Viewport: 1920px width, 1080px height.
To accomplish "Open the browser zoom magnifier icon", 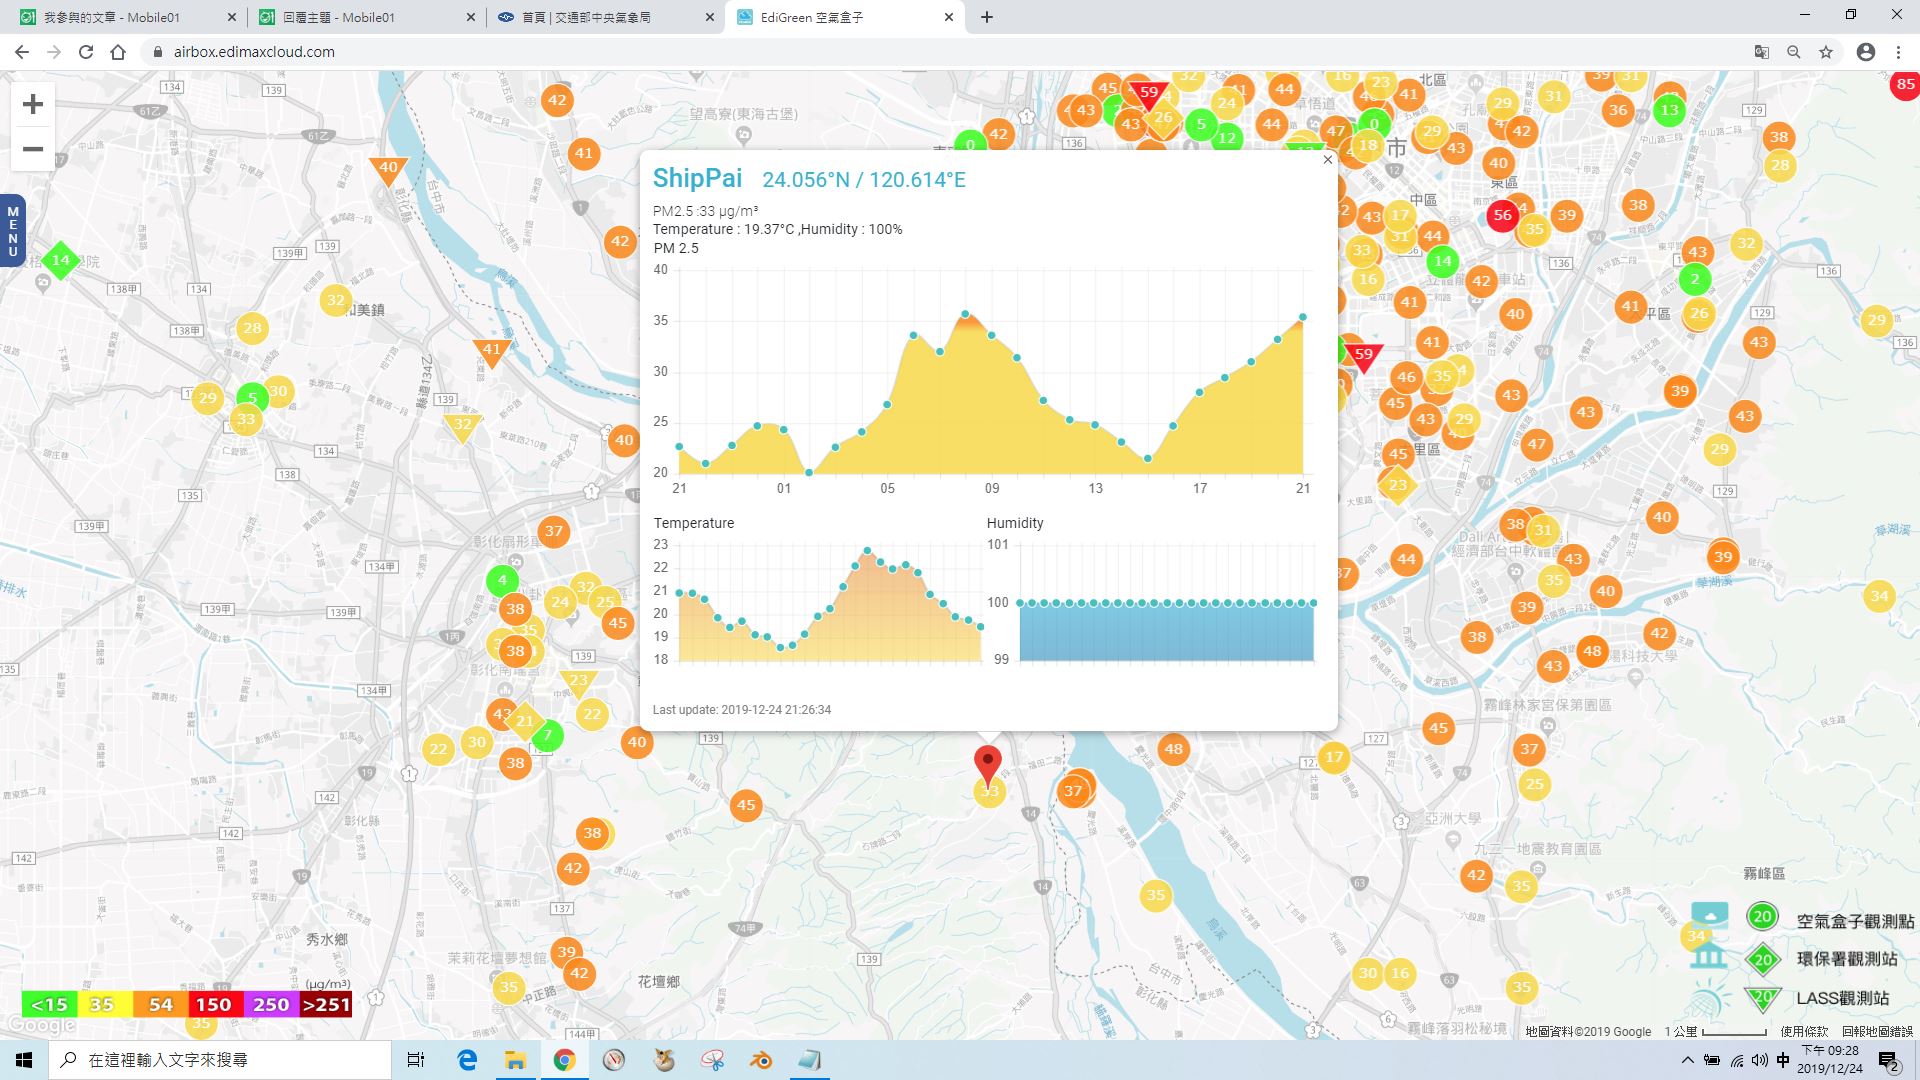I will [x=1794, y=52].
